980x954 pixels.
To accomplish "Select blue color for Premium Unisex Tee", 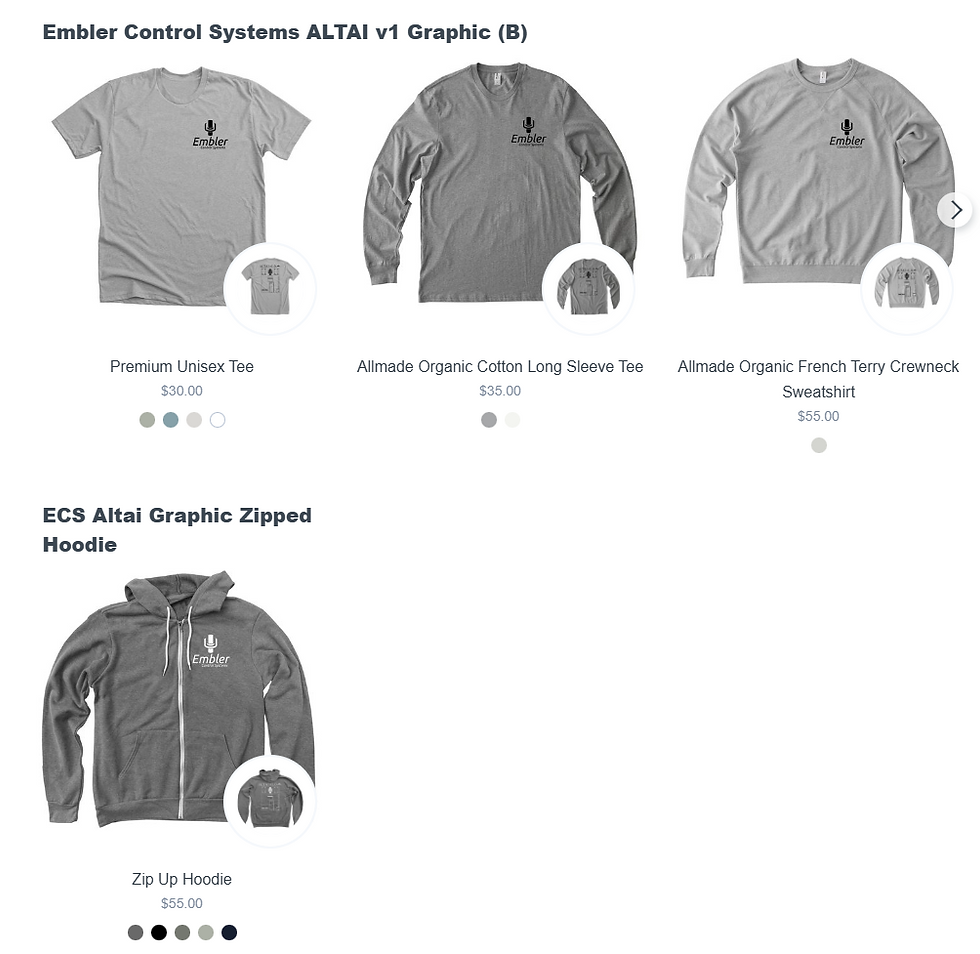I will coord(171,420).
